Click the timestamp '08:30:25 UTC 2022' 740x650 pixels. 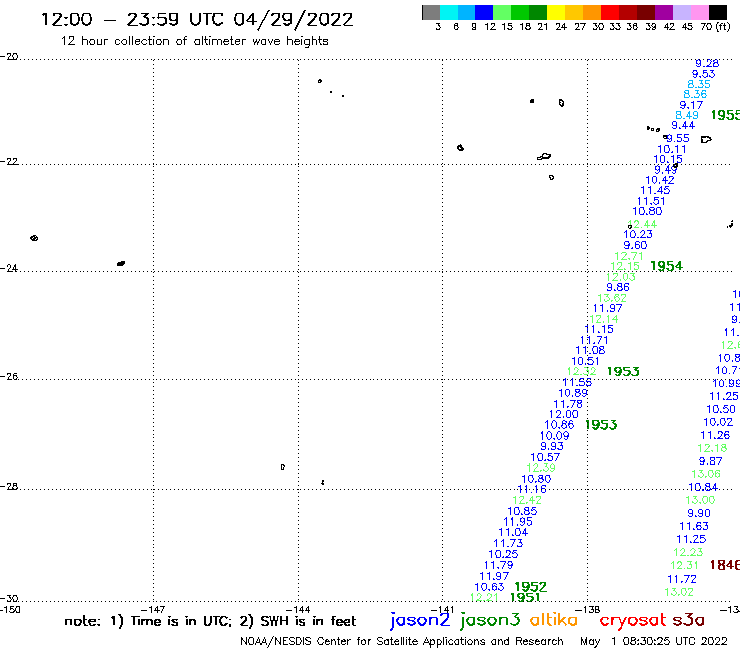coord(675,642)
